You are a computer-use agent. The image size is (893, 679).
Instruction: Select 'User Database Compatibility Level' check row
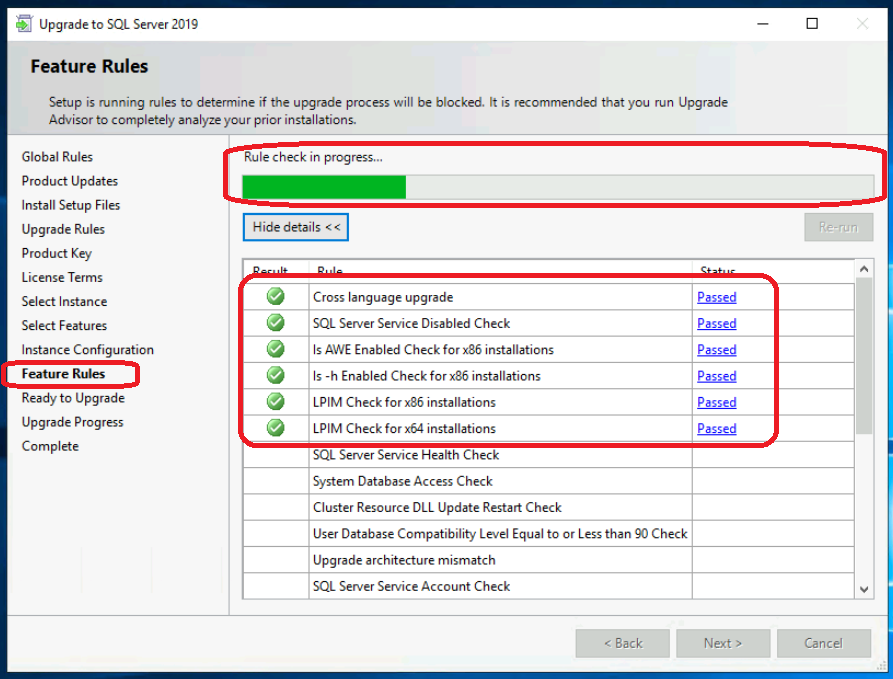pos(548,534)
